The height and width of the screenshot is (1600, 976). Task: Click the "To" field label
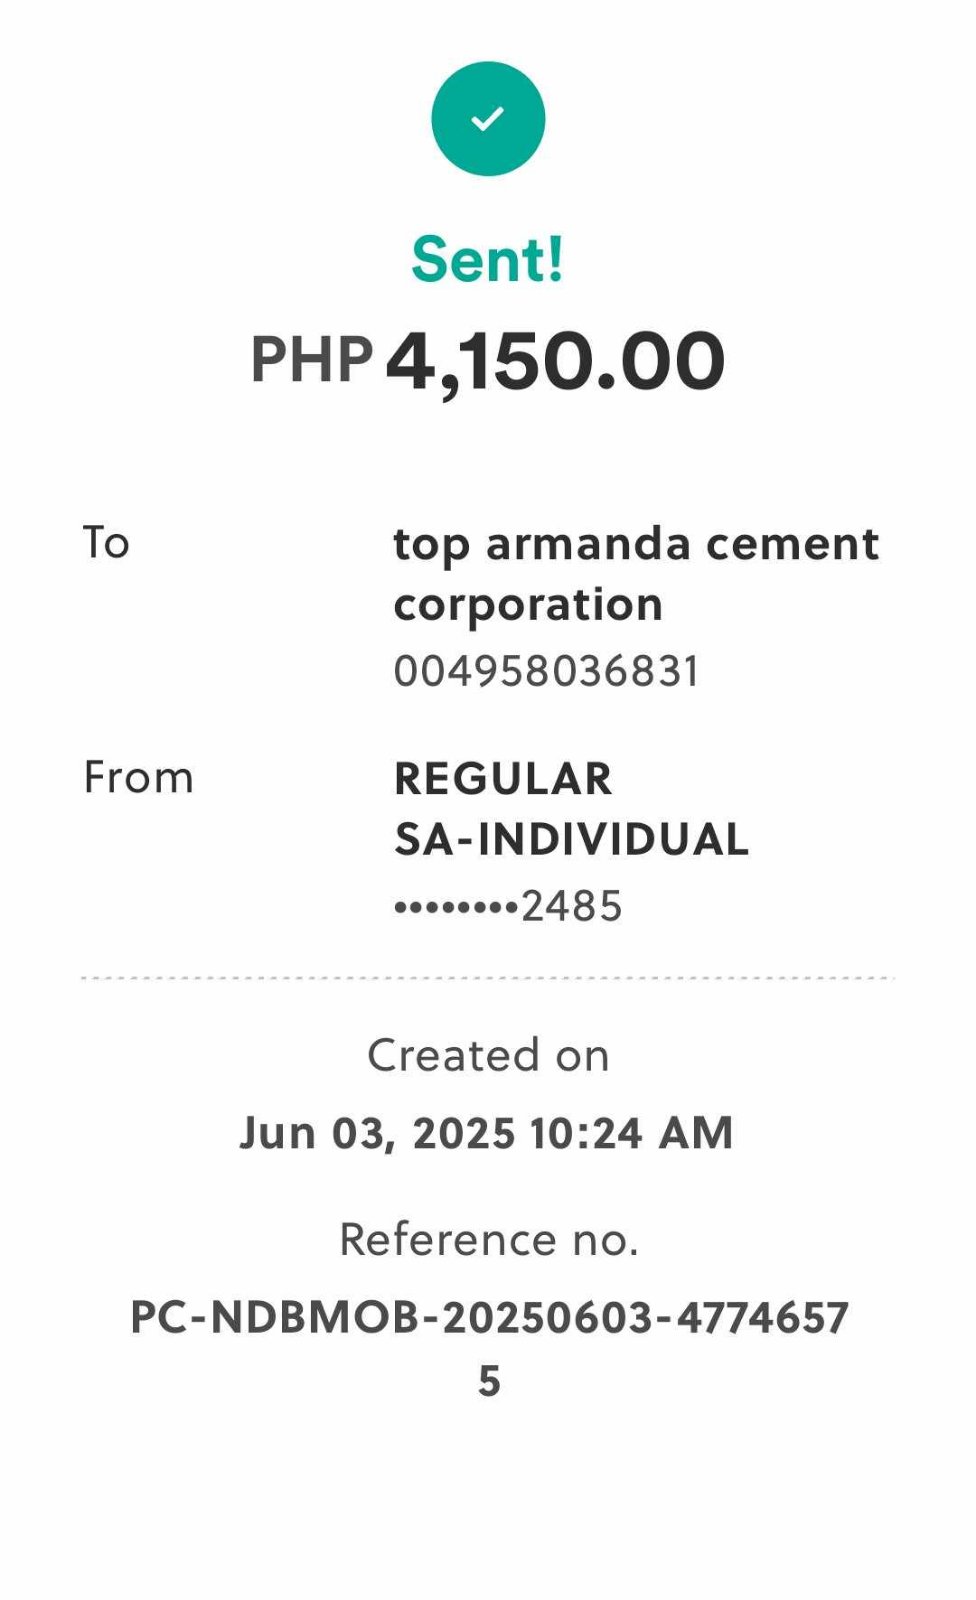106,543
